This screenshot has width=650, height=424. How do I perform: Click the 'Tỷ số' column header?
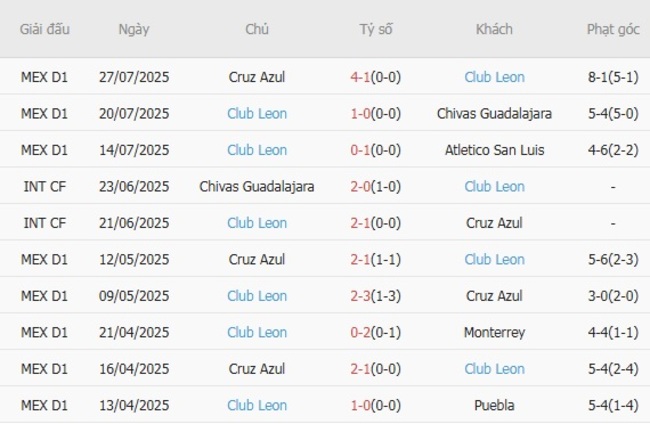click(376, 29)
